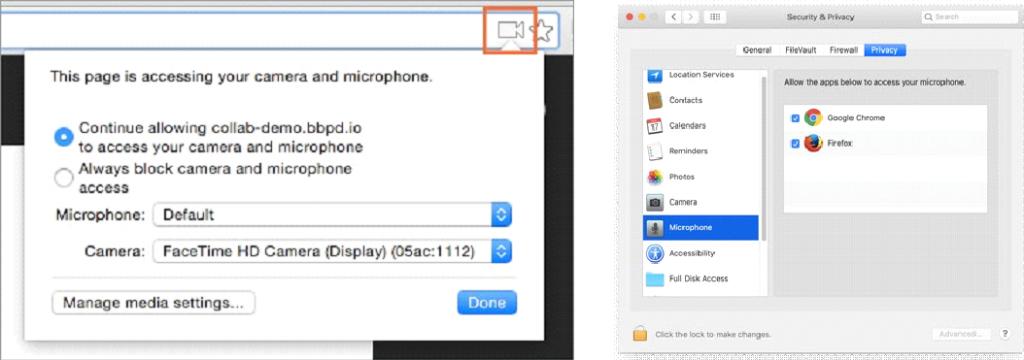This screenshot has height=360, width=1024.
Task: Click the red close button of Security & Privacy
Action: (630, 17)
